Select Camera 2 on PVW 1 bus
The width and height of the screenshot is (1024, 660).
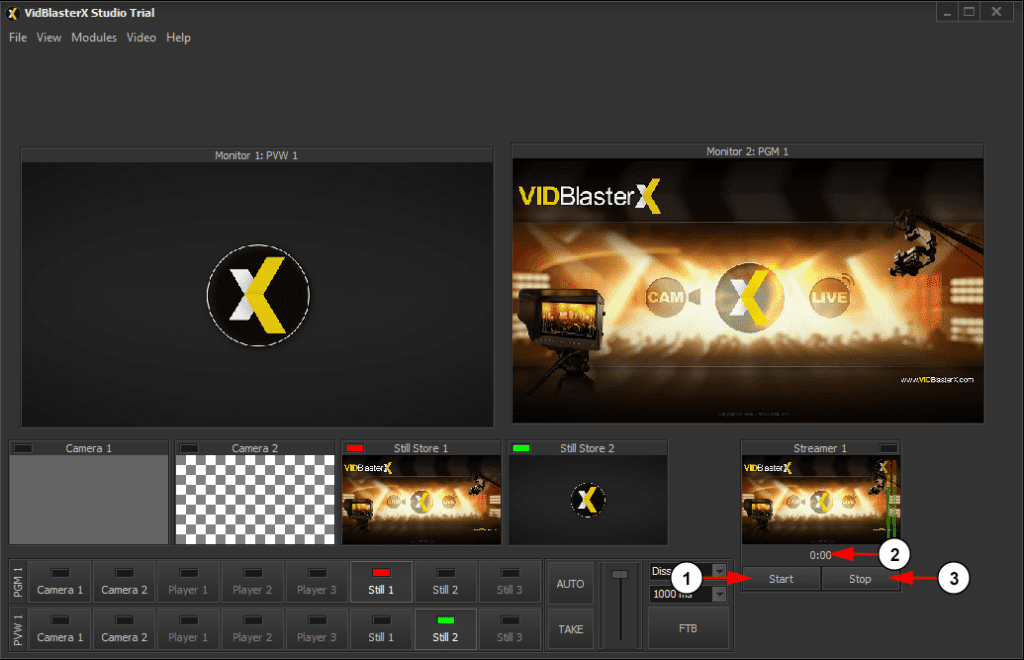124,629
